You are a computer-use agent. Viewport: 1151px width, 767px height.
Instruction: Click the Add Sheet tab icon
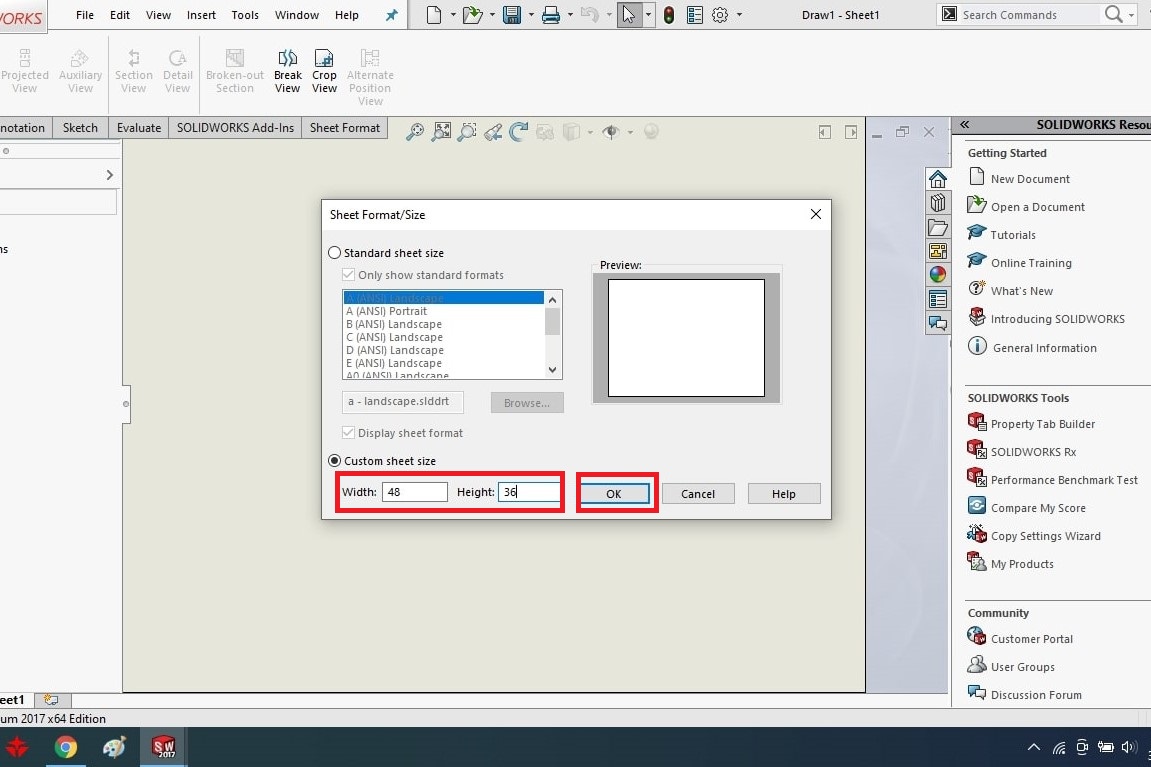point(51,700)
